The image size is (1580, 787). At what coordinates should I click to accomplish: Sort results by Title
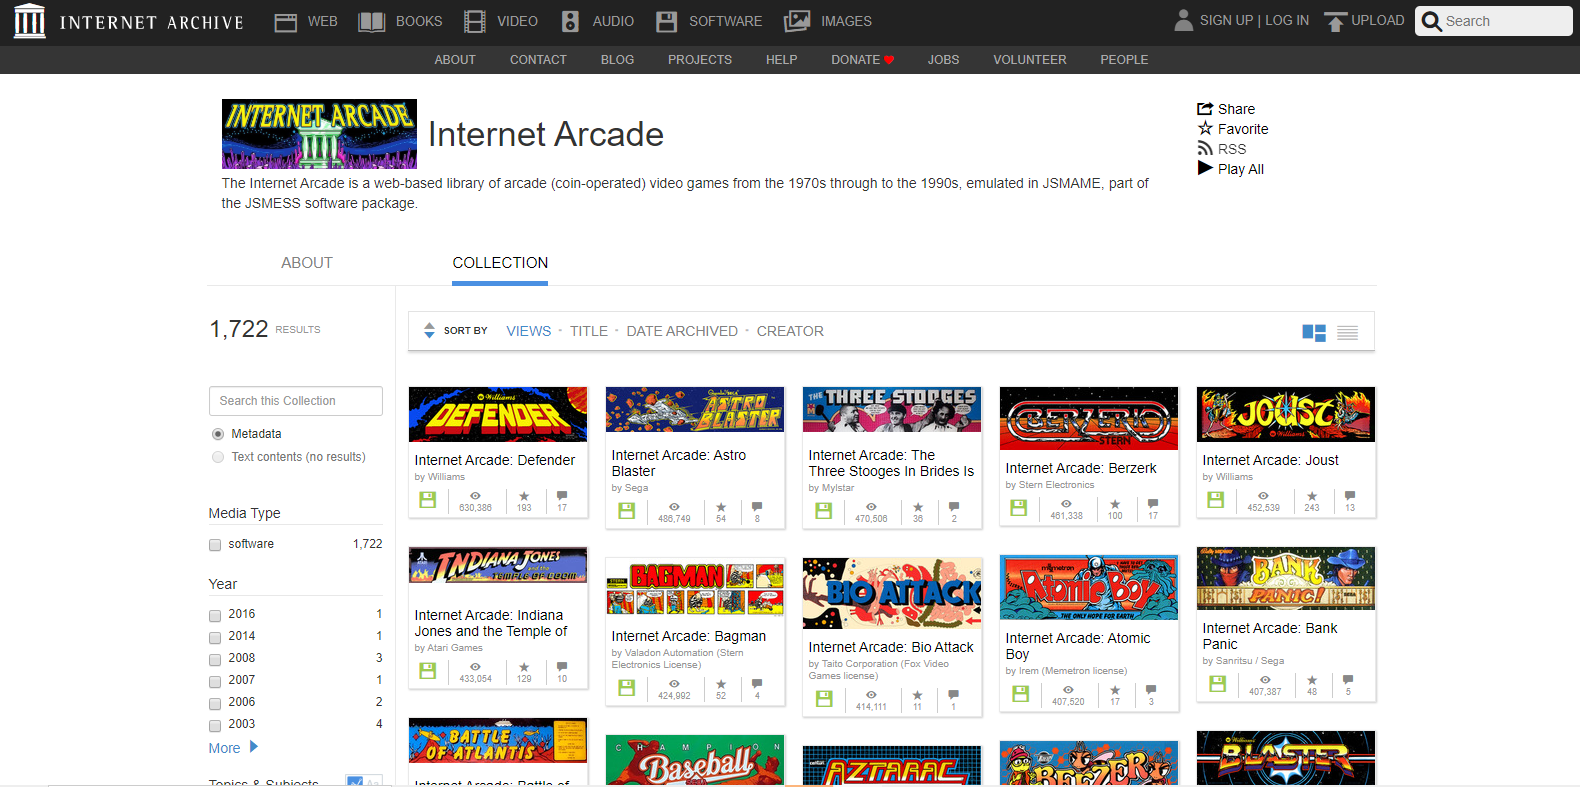coord(589,331)
